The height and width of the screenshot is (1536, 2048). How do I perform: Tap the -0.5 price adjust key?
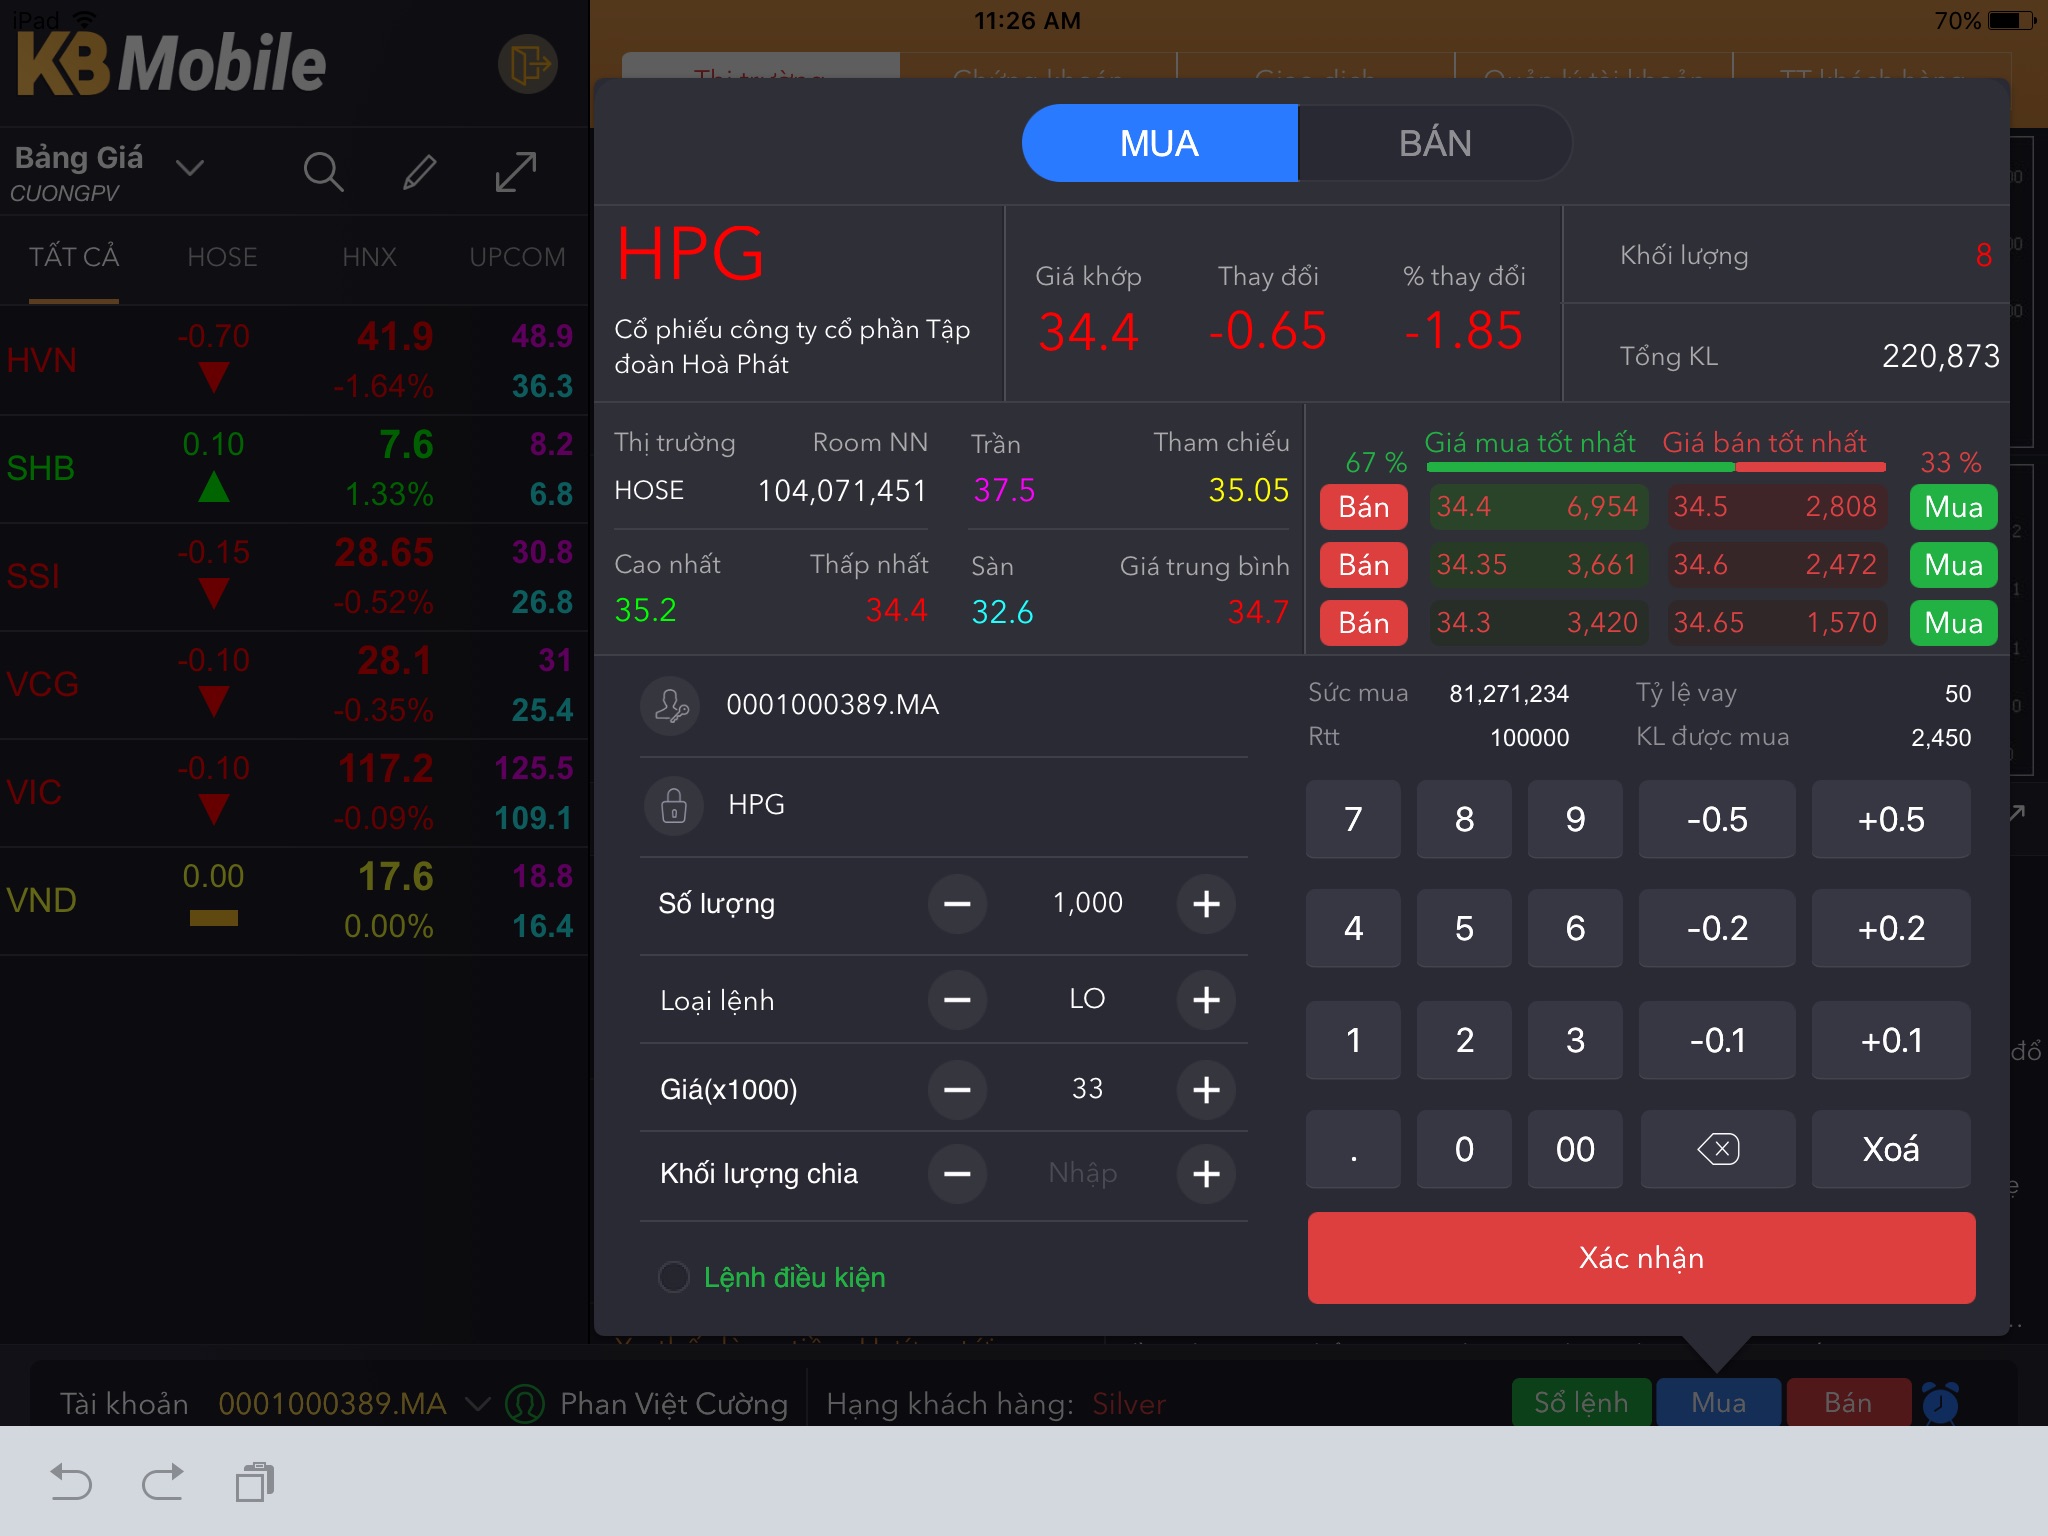pos(1717,820)
